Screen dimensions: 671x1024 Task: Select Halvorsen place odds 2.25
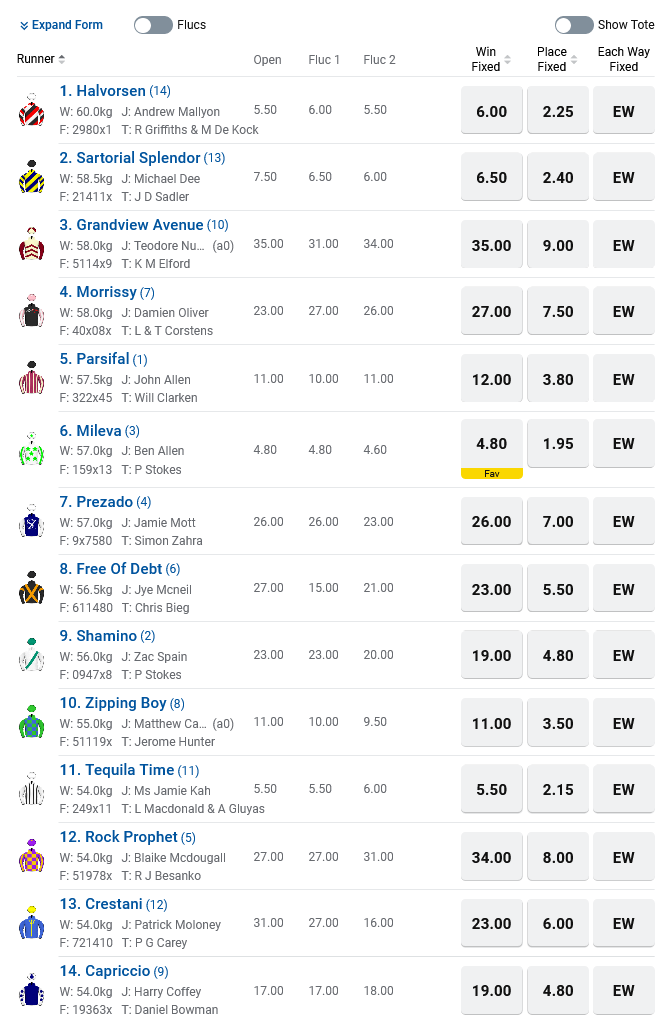pyautogui.click(x=557, y=111)
